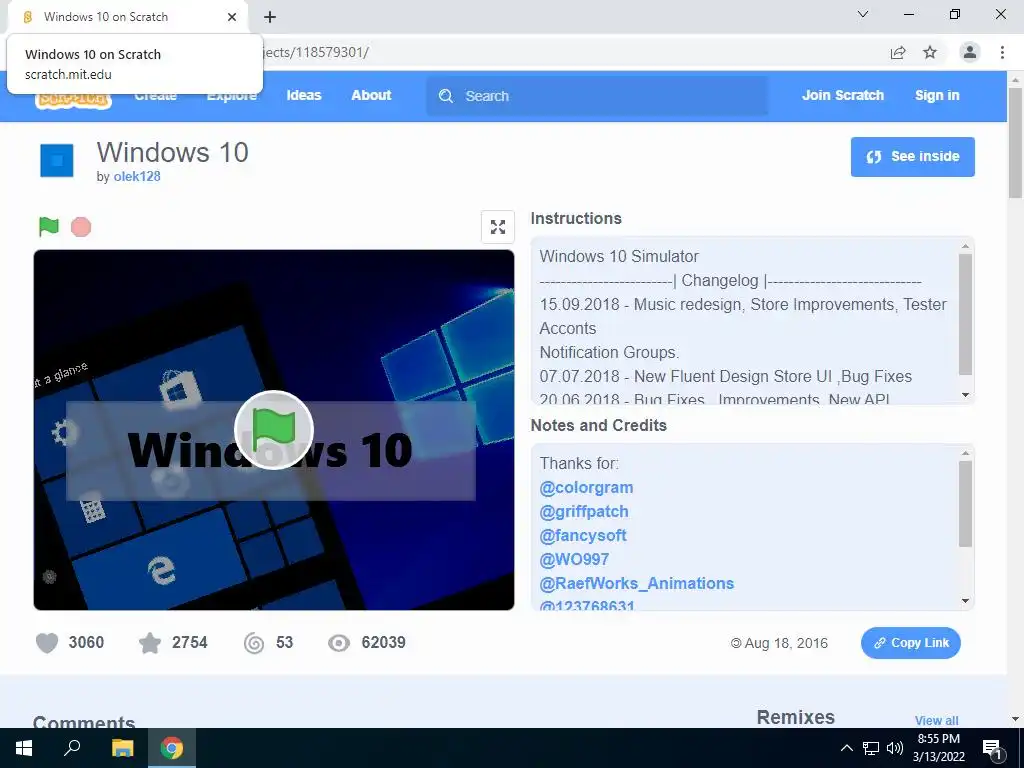Open the @colorgram profile link
The image size is (1024, 768).
click(586, 488)
